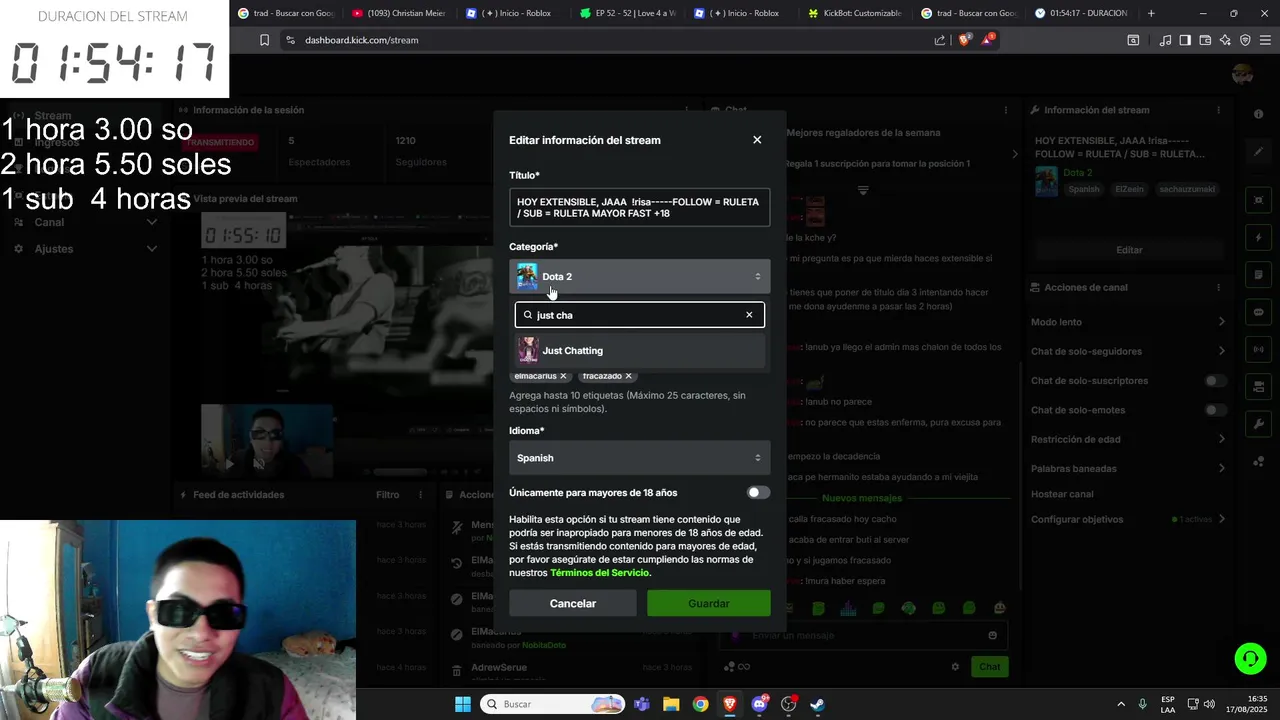Remove the 'fracazado' tag
The image size is (1280, 720).
coord(628,376)
